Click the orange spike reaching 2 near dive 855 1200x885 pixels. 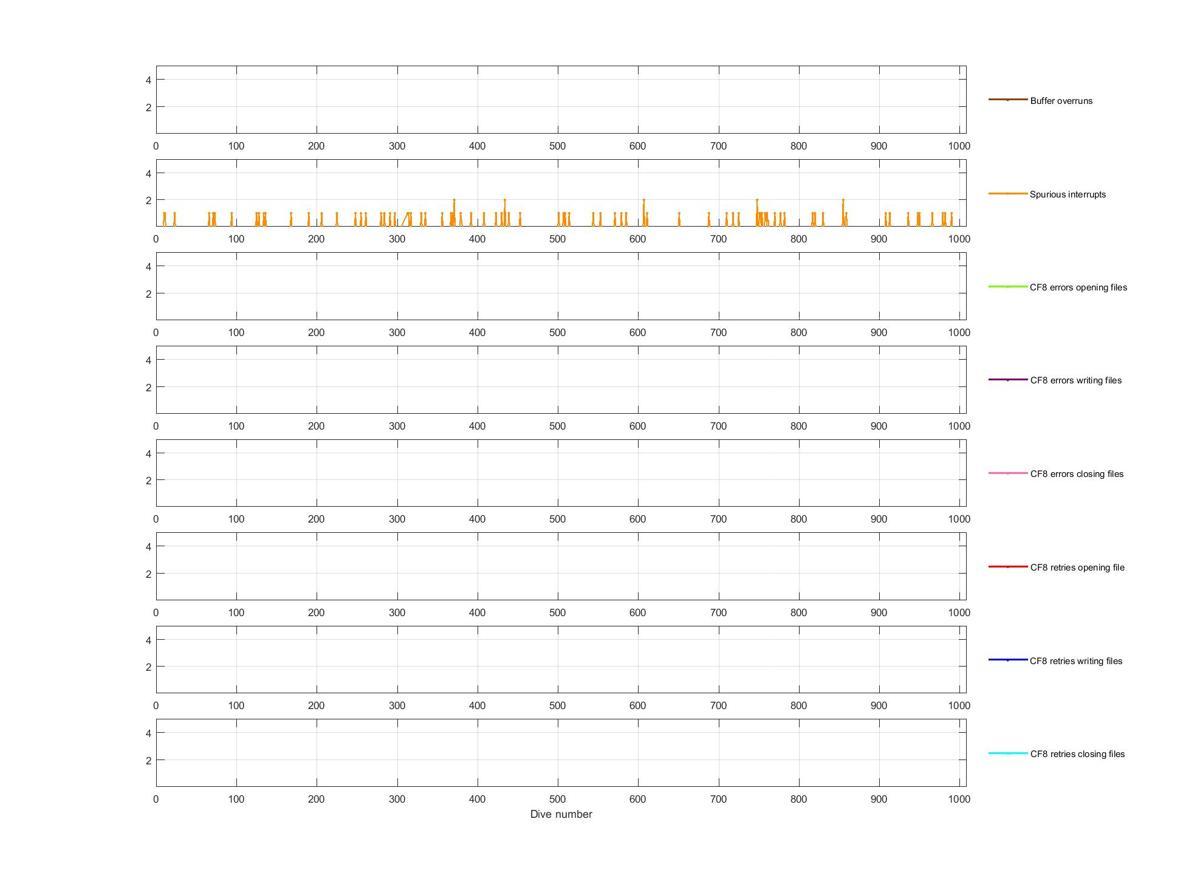tap(843, 212)
